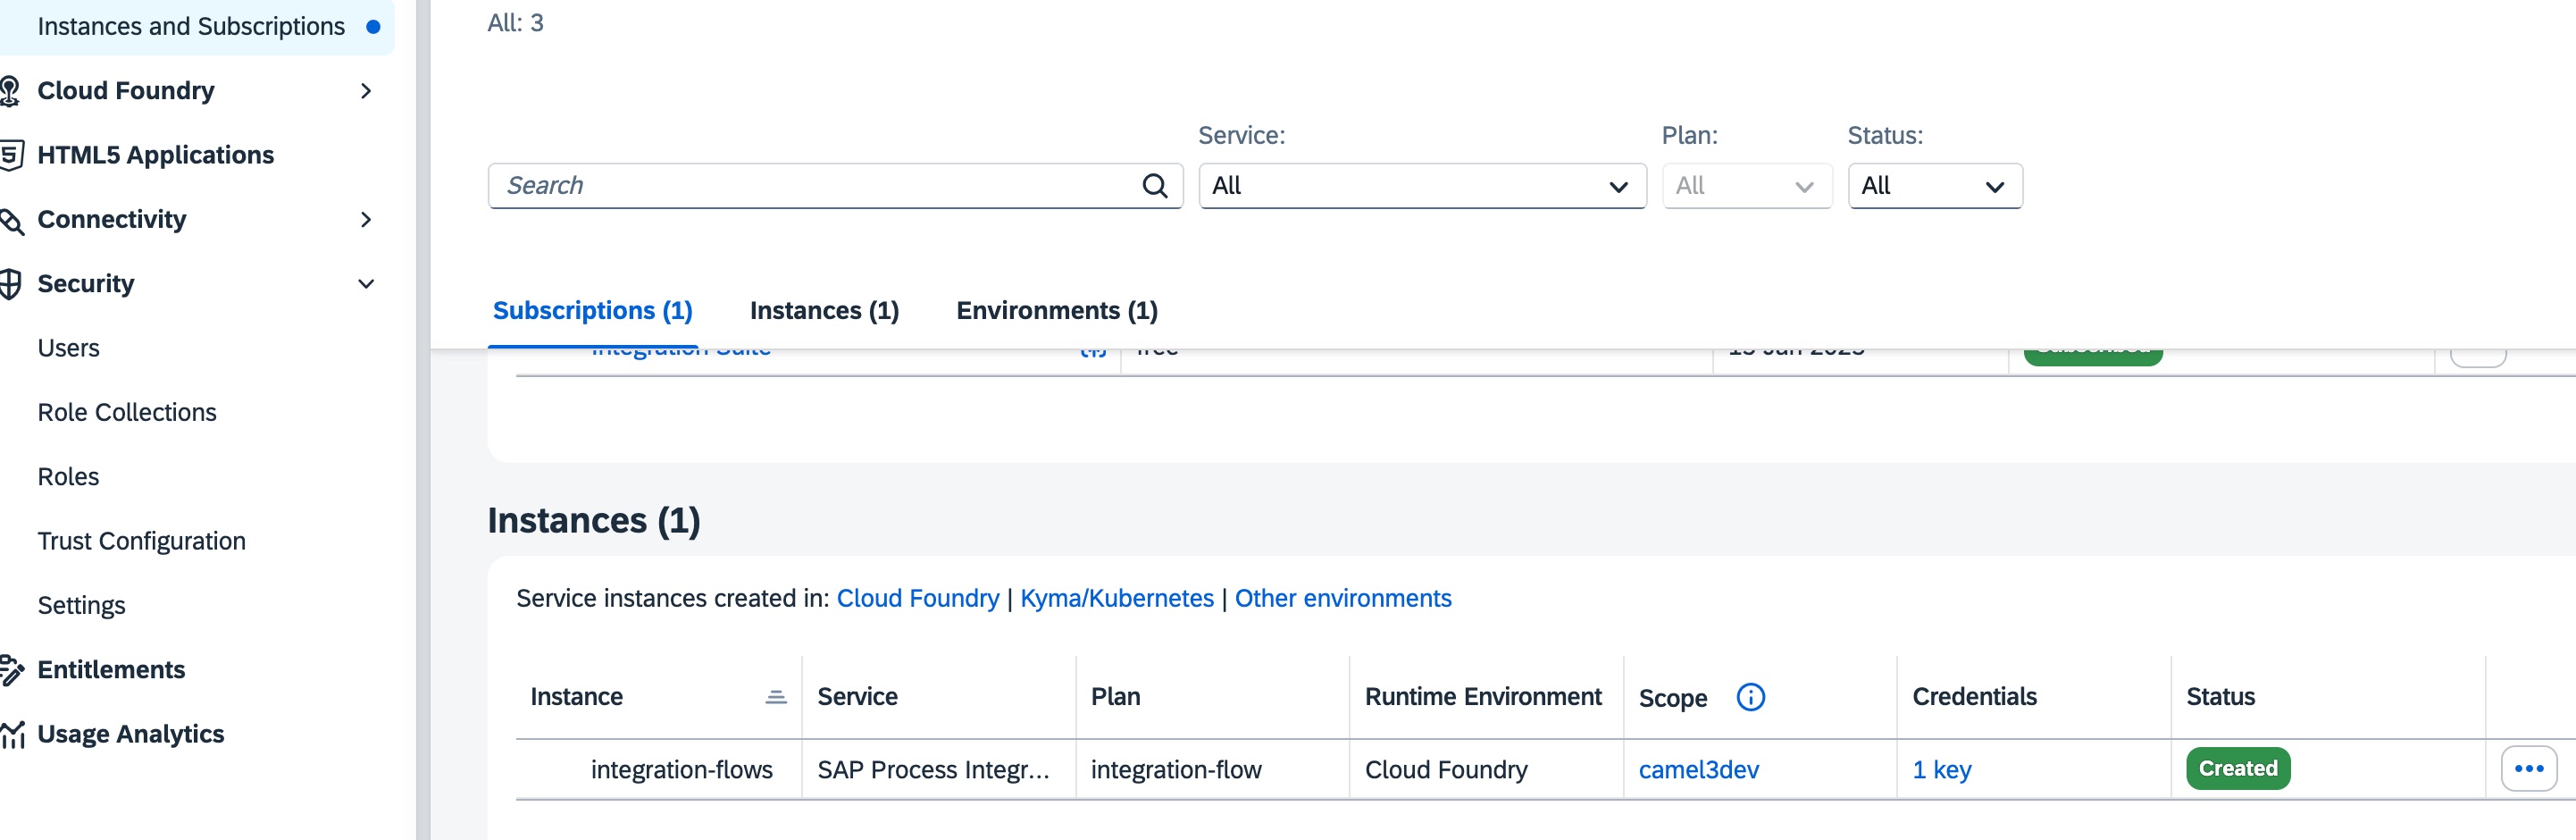Click into the Search input field
This screenshot has width=2576, height=840.
pyautogui.click(x=815, y=186)
